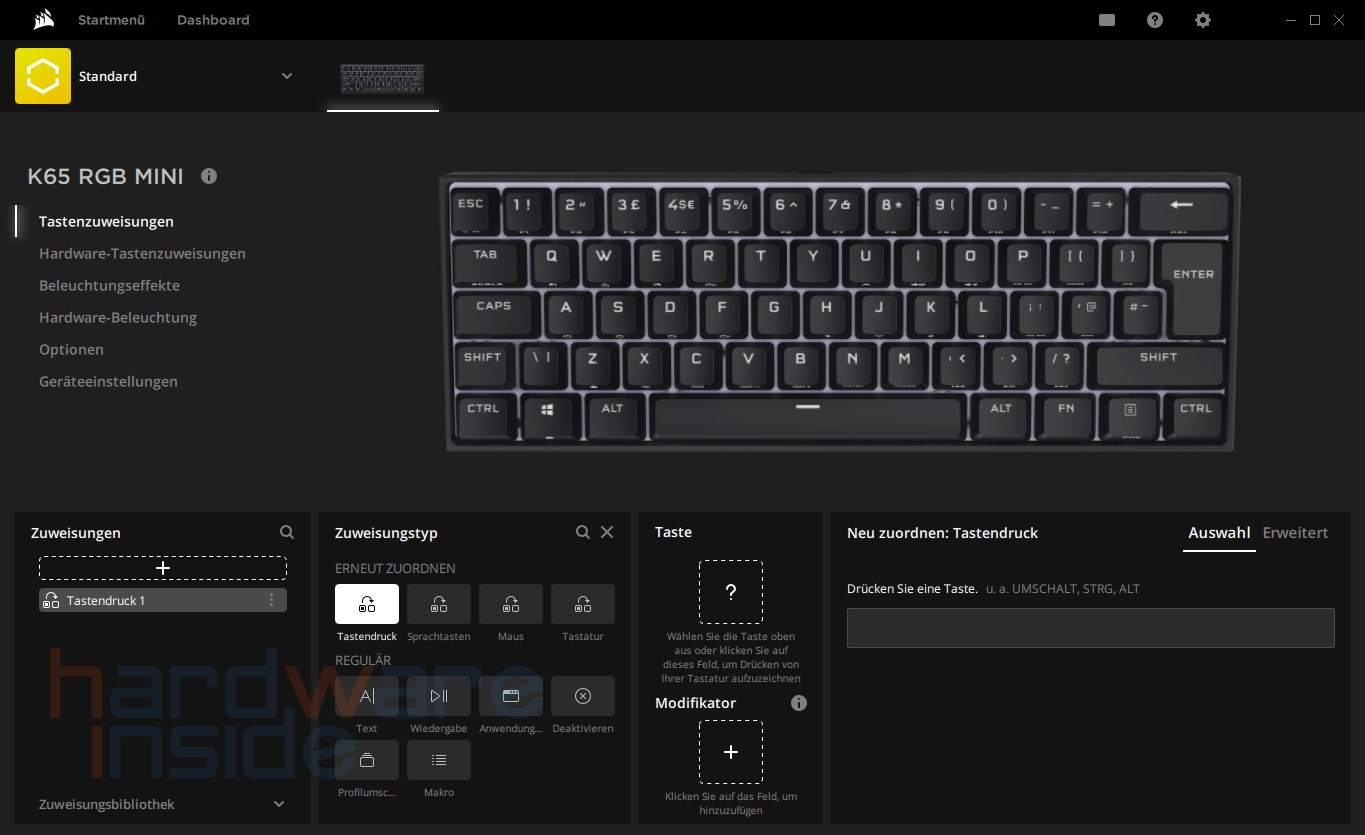The height and width of the screenshot is (835, 1365).
Task: Select the Tastendruck assignment type icon
Action: 366,603
